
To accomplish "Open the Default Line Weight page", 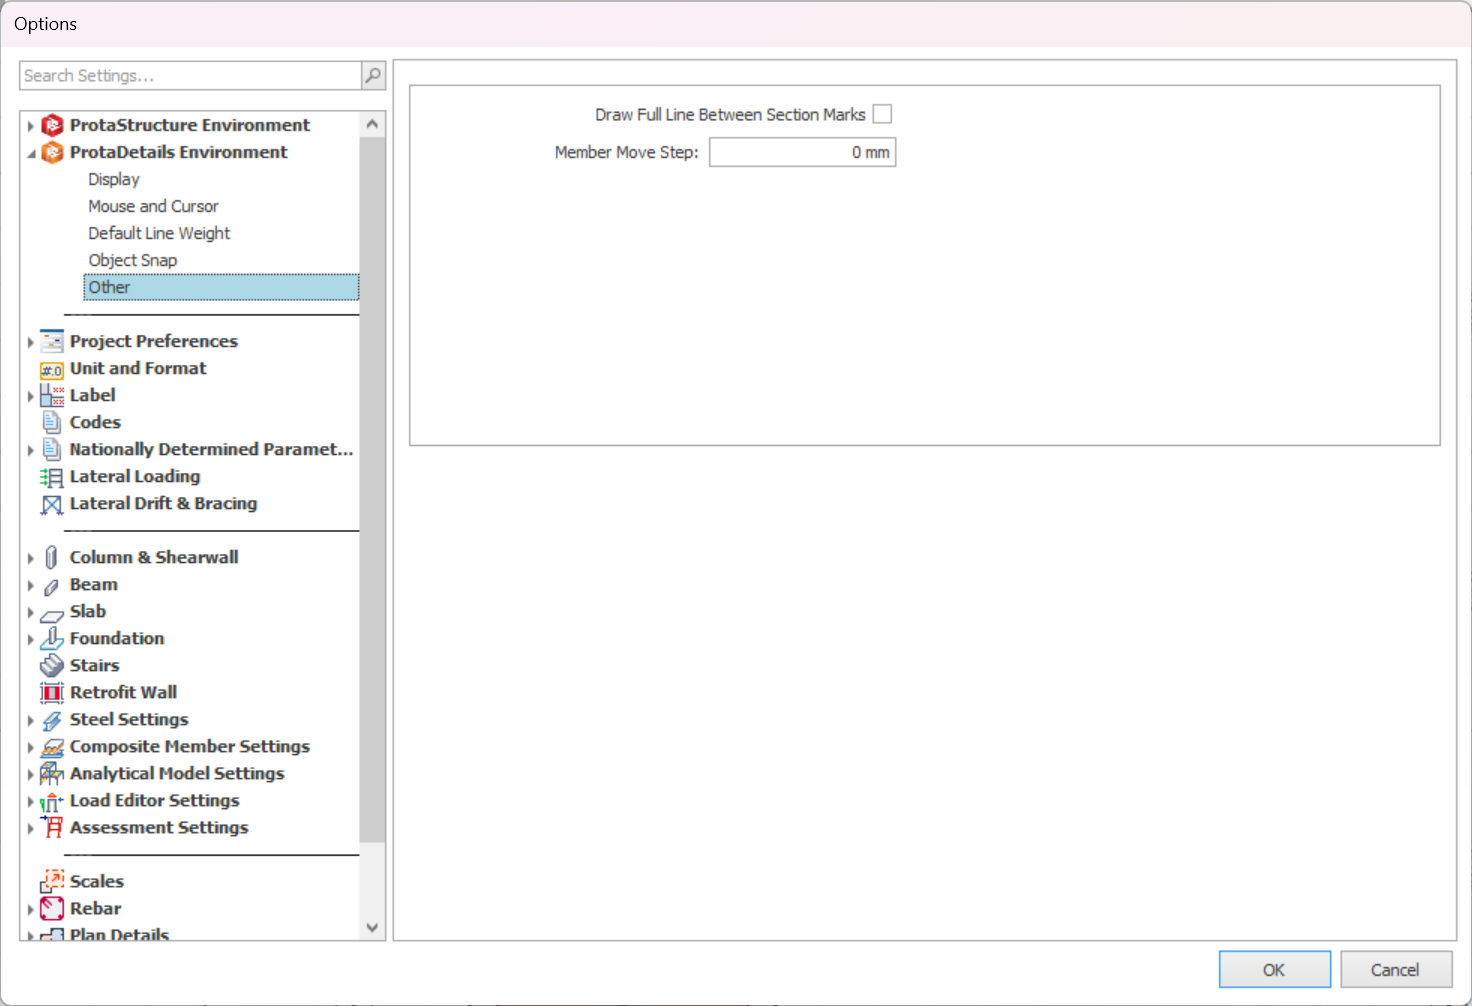I will point(159,233).
